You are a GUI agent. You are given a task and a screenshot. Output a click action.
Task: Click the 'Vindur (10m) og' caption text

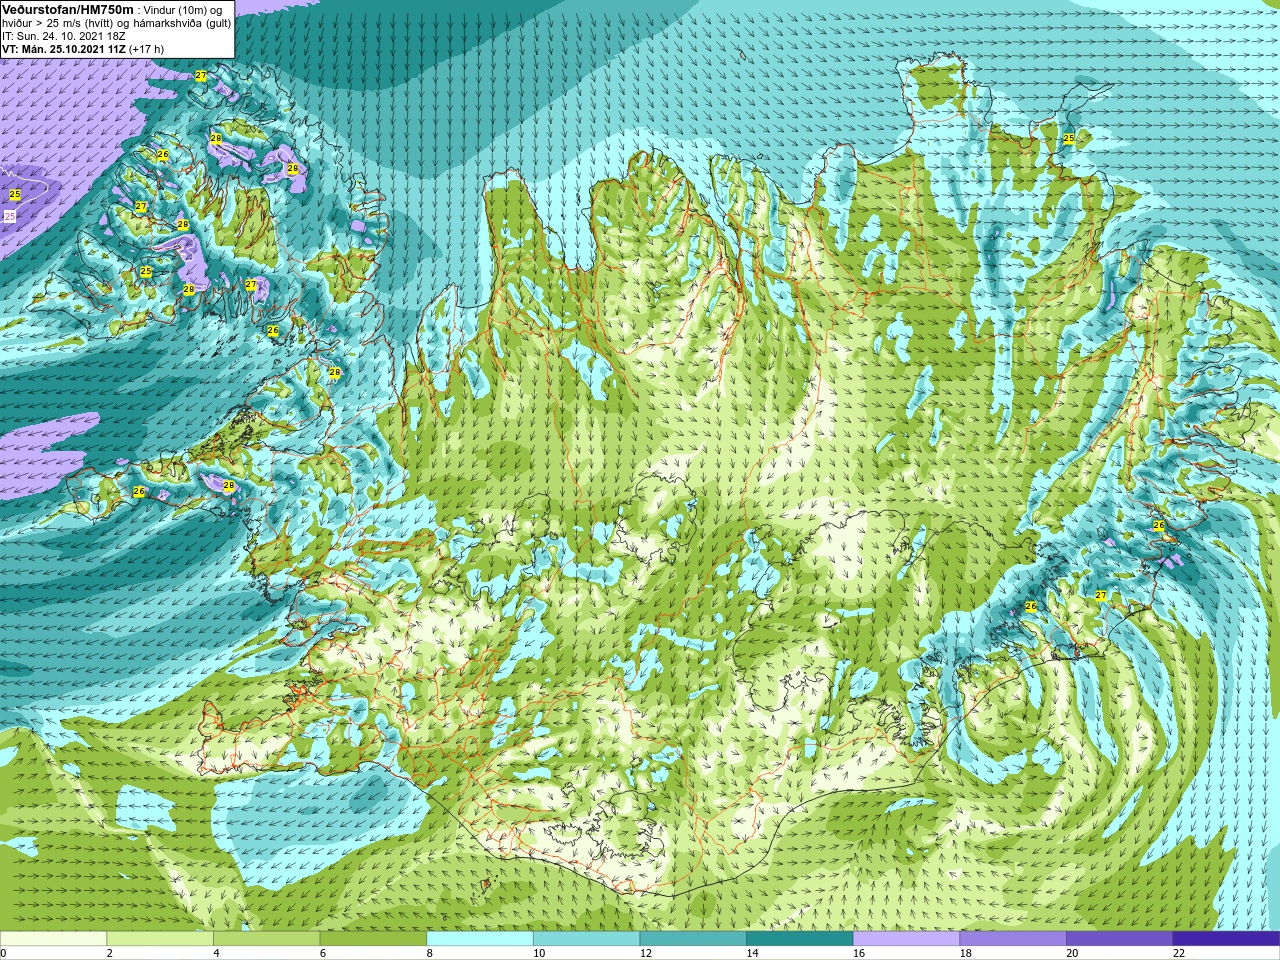click(183, 10)
